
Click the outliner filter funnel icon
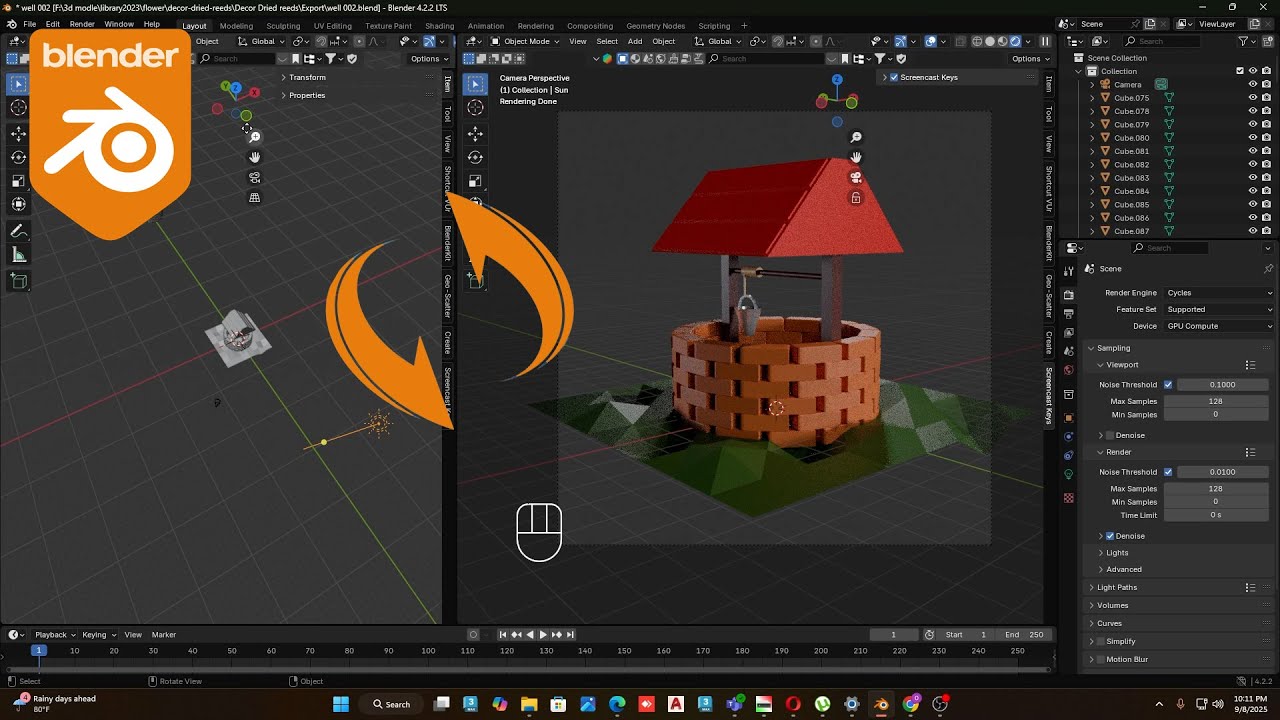coord(1244,41)
